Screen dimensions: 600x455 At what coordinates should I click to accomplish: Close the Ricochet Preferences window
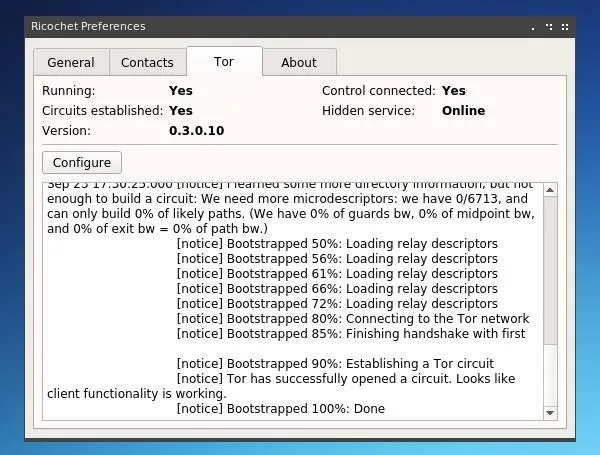click(565, 27)
